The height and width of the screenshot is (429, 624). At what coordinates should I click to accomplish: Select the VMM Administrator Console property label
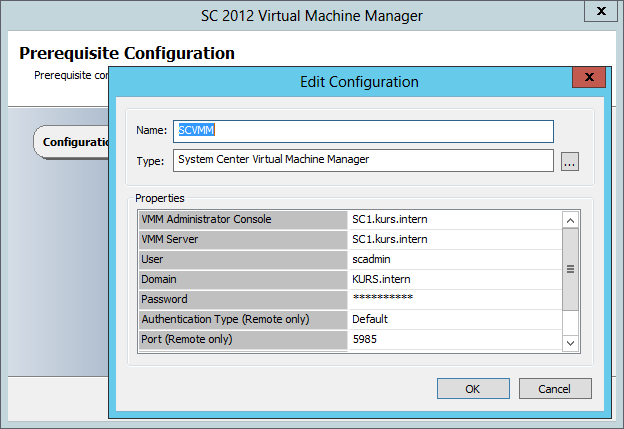pyautogui.click(x=243, y=220)
